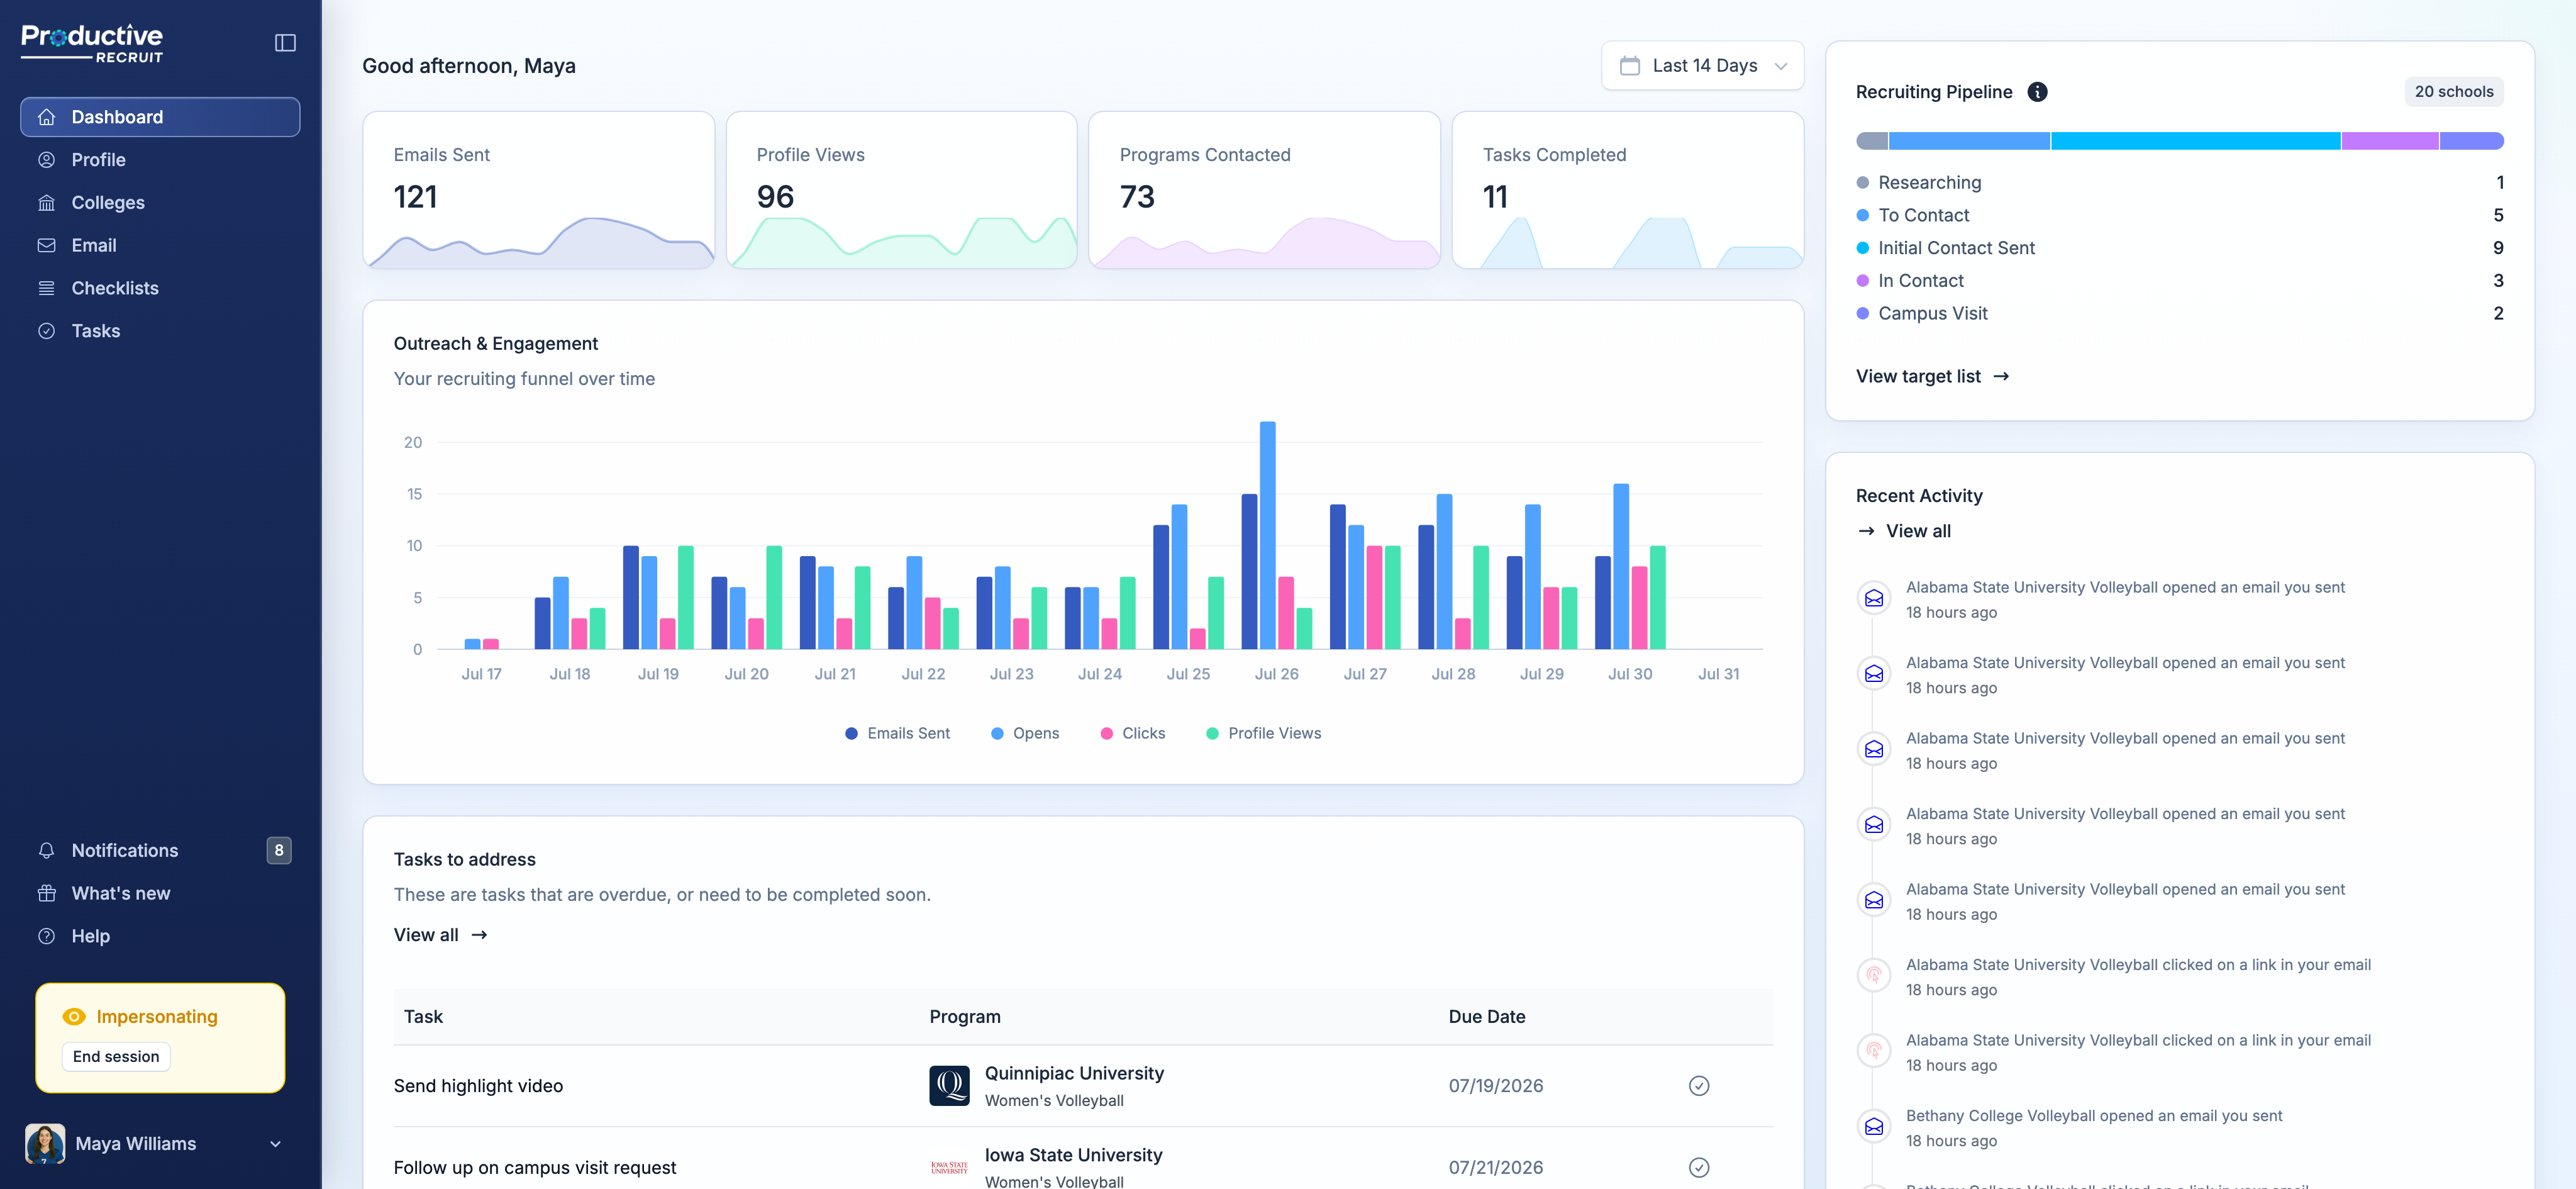2576x1189 pixels.
Task: Open Email section in sidebar
Action: point(160,245)
